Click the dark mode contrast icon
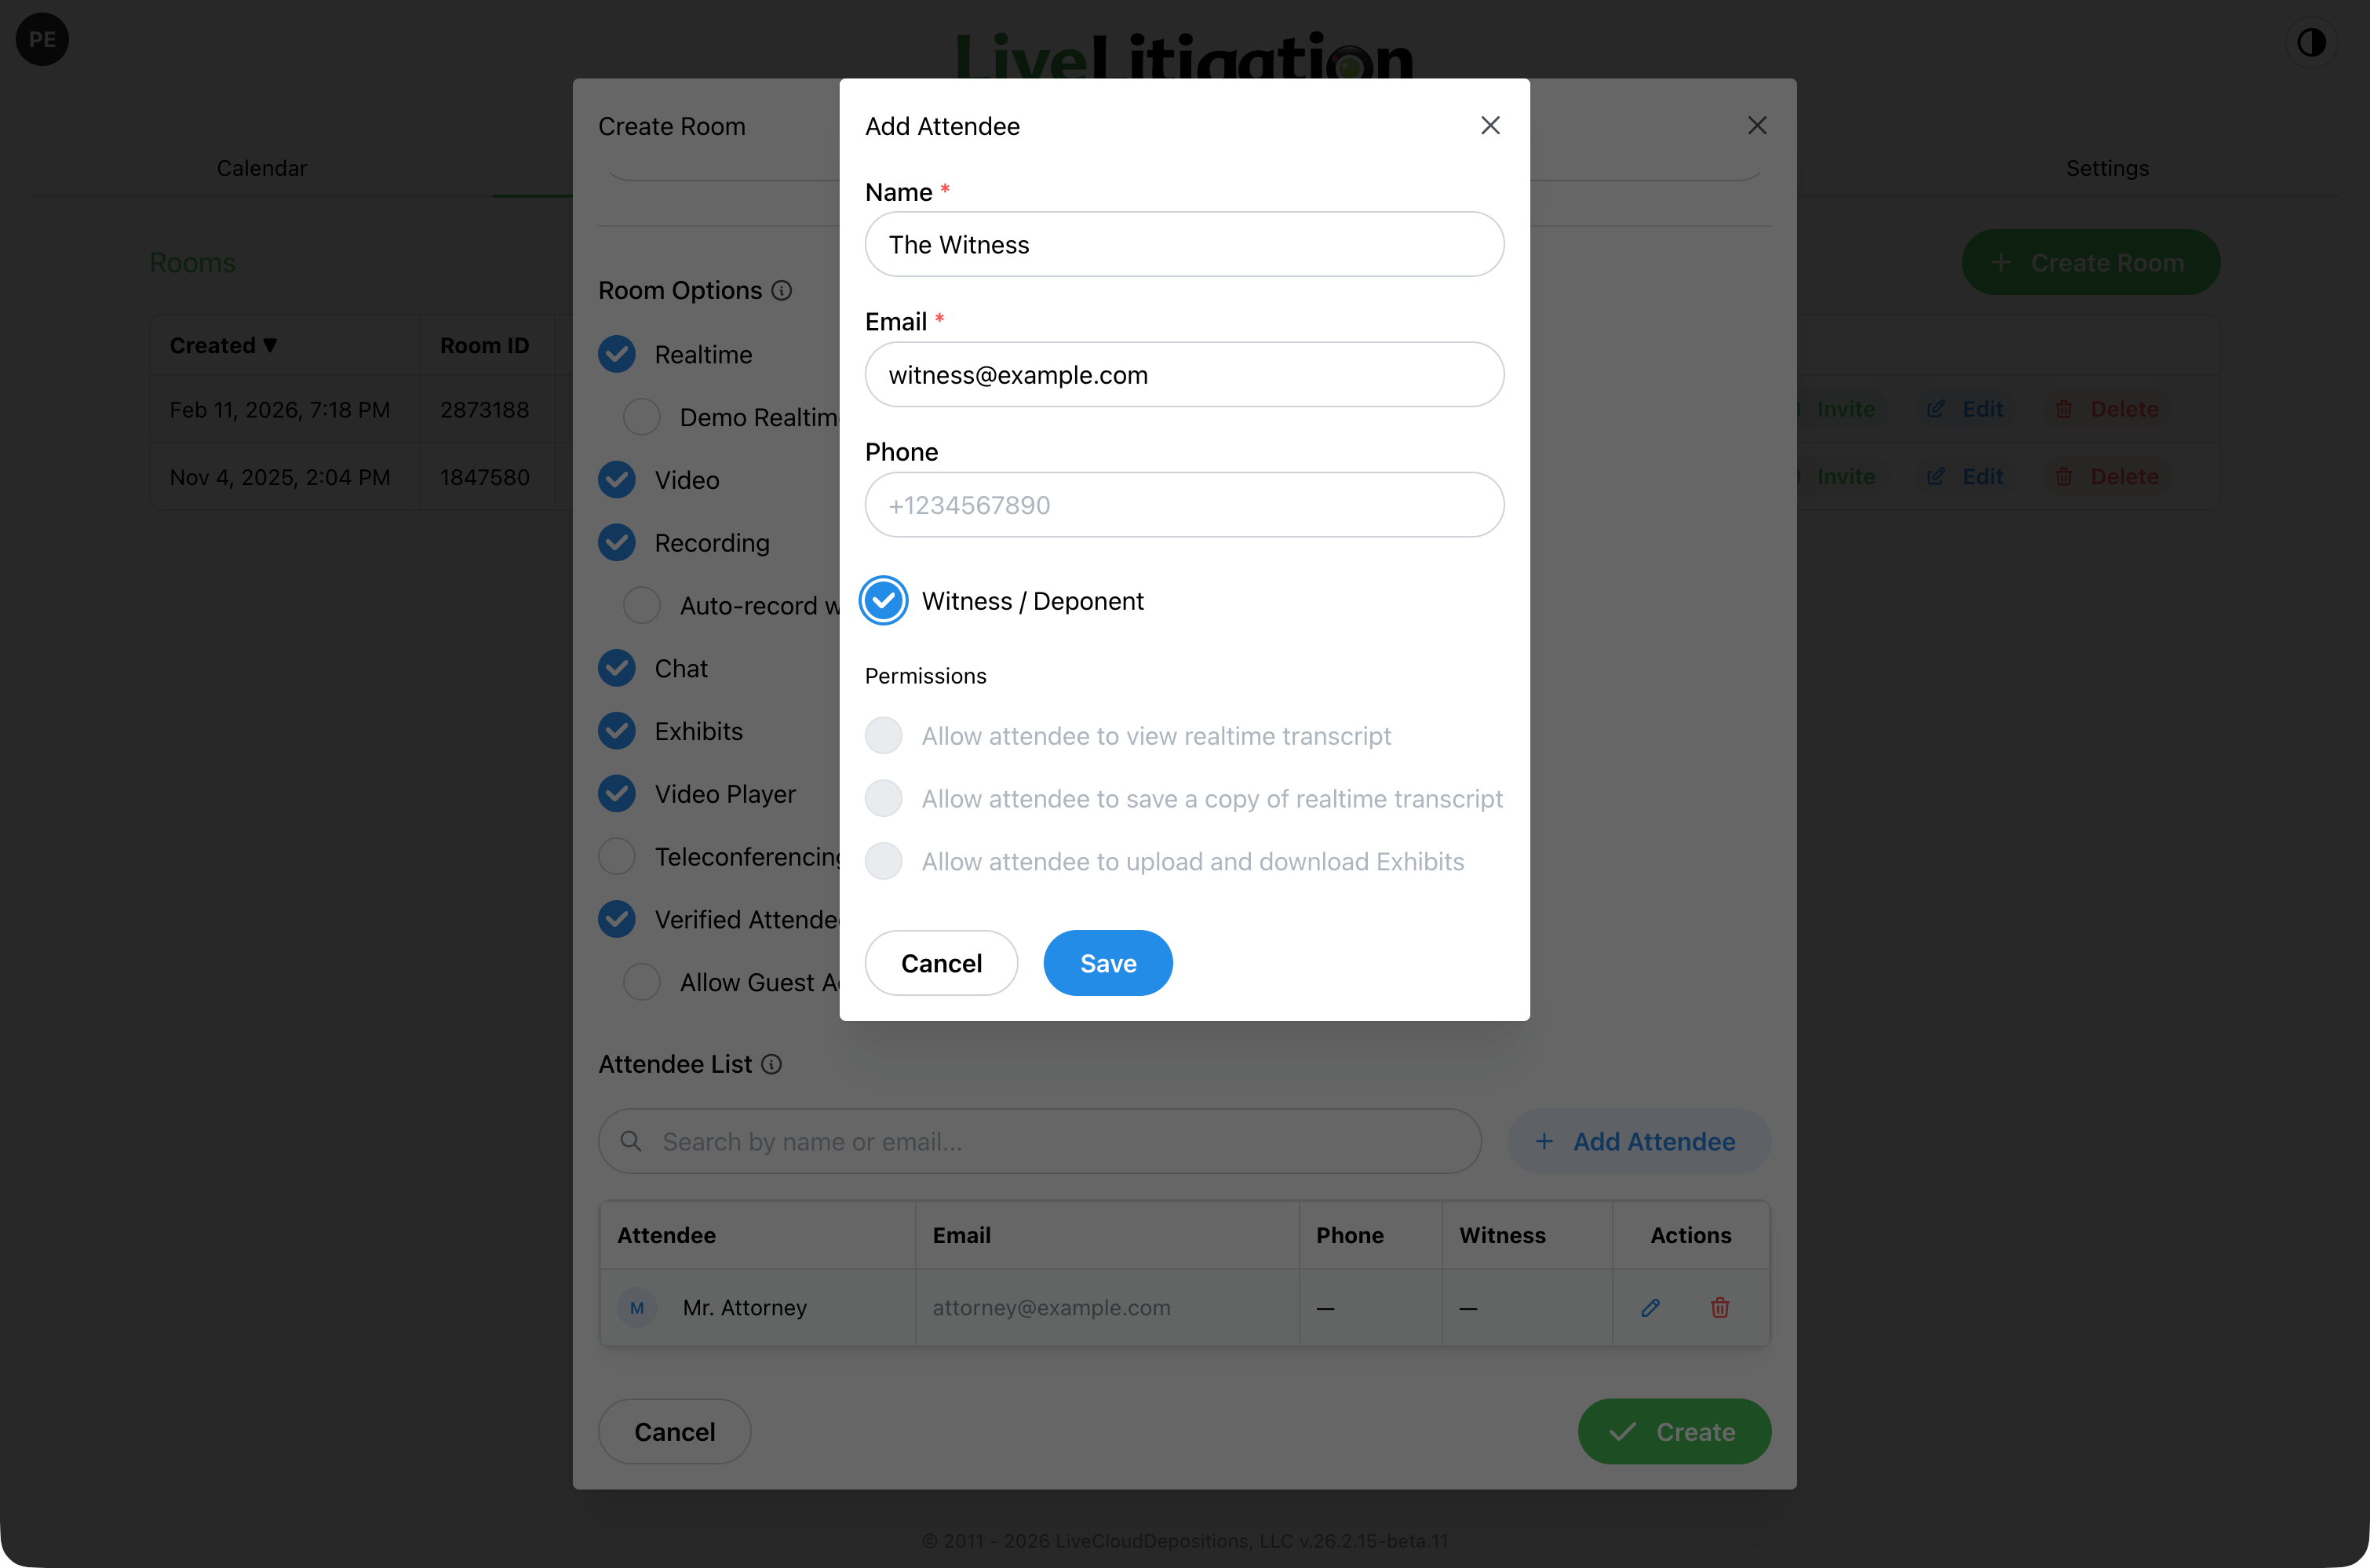Viewport: 2370px width, 1568px height. (2311, 42)
